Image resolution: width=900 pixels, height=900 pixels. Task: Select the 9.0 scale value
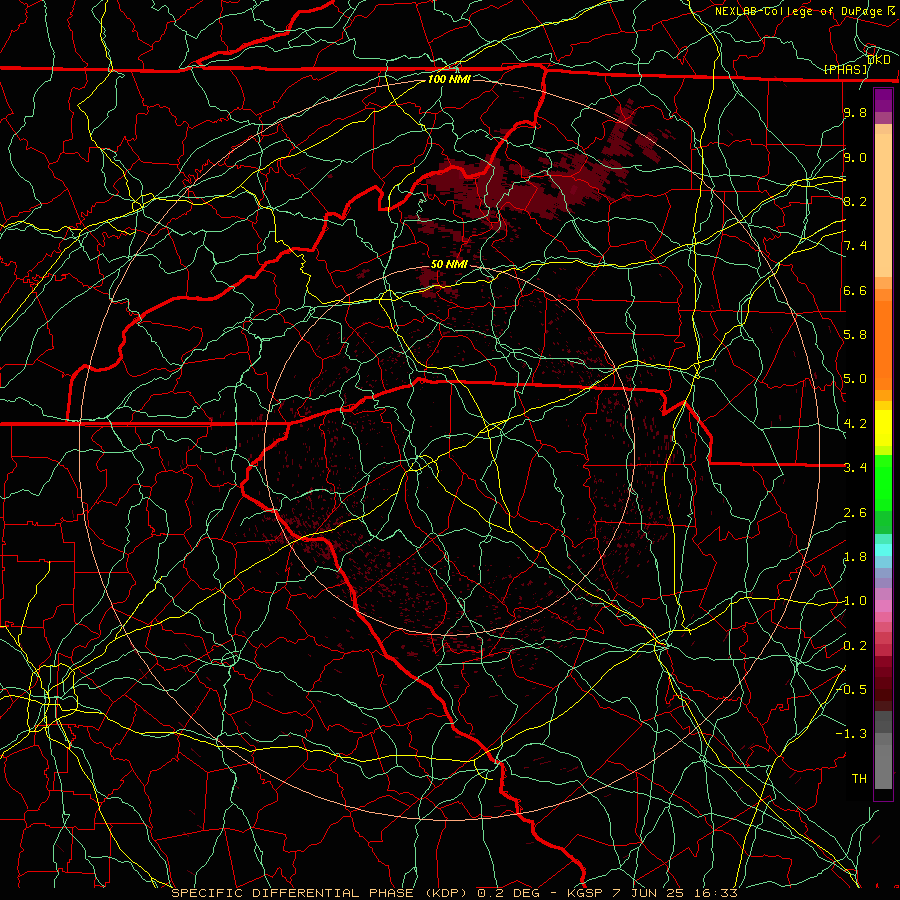(855, 157)
